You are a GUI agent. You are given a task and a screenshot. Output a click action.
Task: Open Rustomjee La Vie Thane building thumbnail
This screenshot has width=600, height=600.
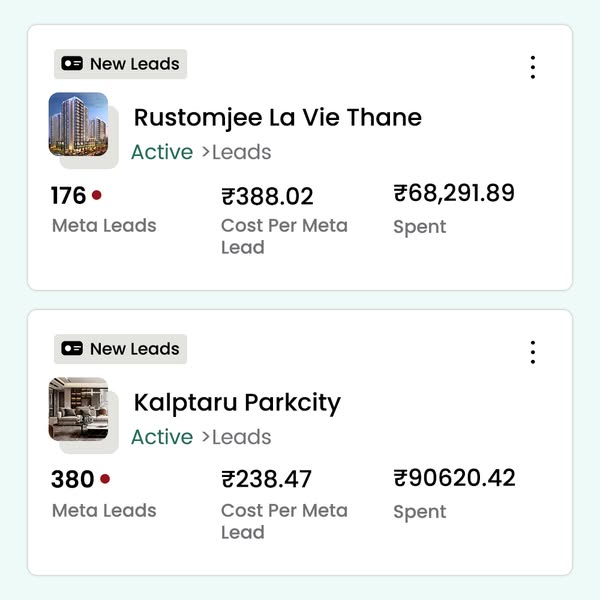pos(78,124)
